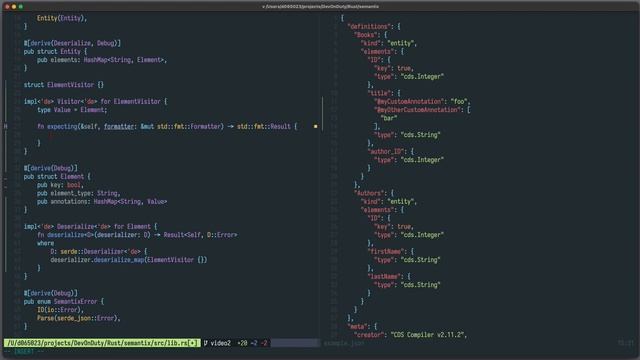640x360 pixels.
Task: Click the 'fn expecting' function signature
Action: [167, 127]
